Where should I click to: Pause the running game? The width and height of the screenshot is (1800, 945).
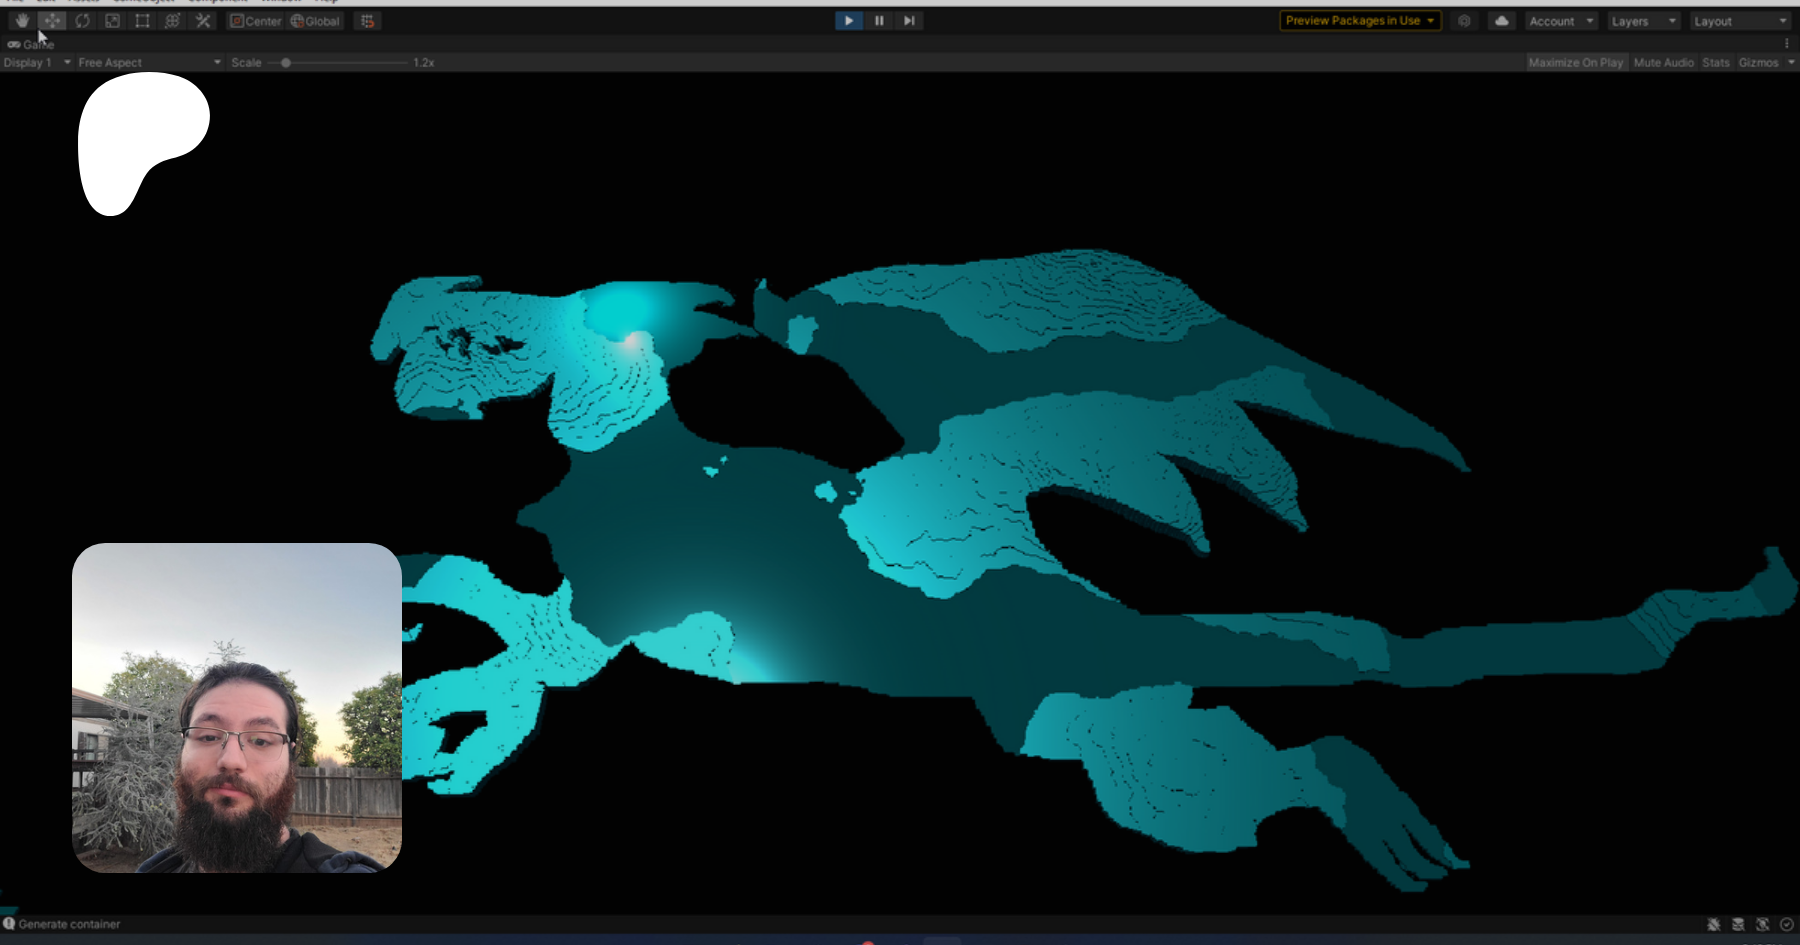pos(879,21)
